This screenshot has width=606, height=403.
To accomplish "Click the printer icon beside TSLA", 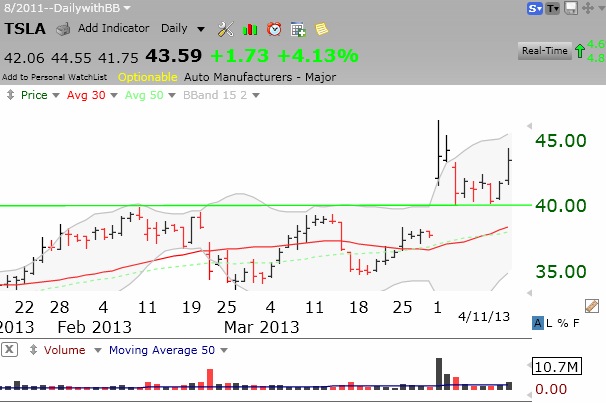I will point(63,29).
